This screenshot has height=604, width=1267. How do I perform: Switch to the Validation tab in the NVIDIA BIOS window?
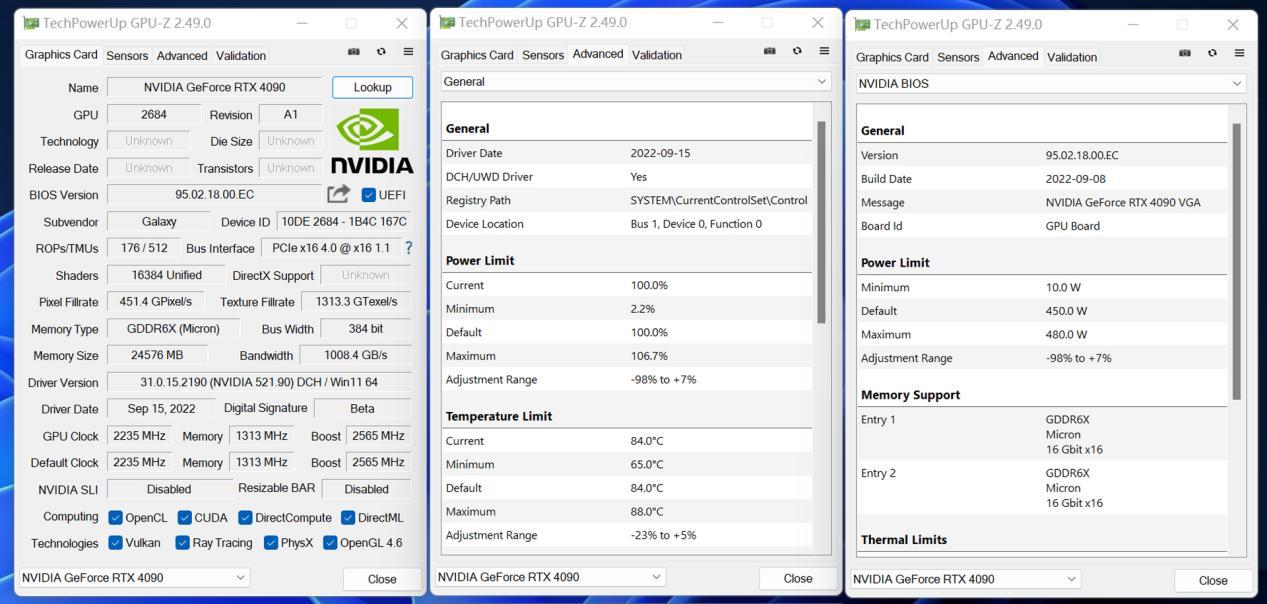[x=1072, y=57]
